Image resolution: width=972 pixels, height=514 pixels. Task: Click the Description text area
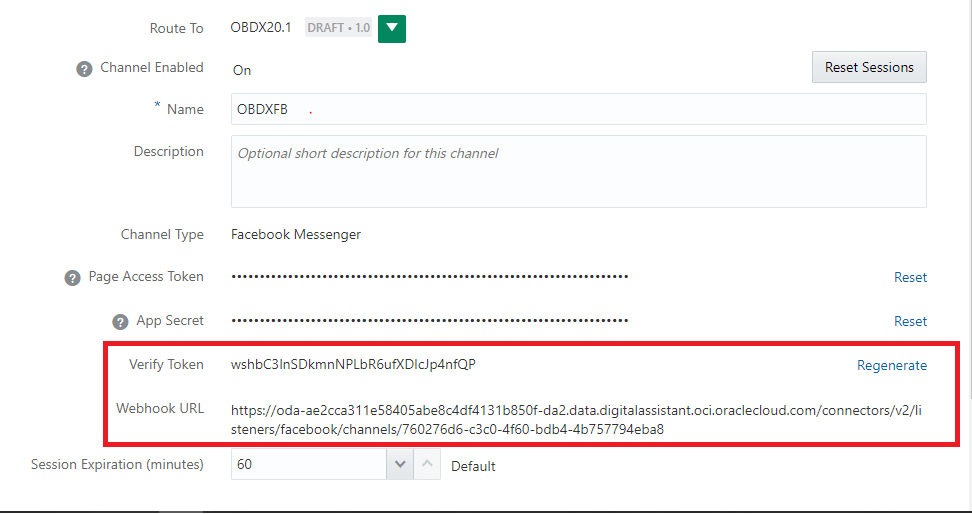[578, 172]
